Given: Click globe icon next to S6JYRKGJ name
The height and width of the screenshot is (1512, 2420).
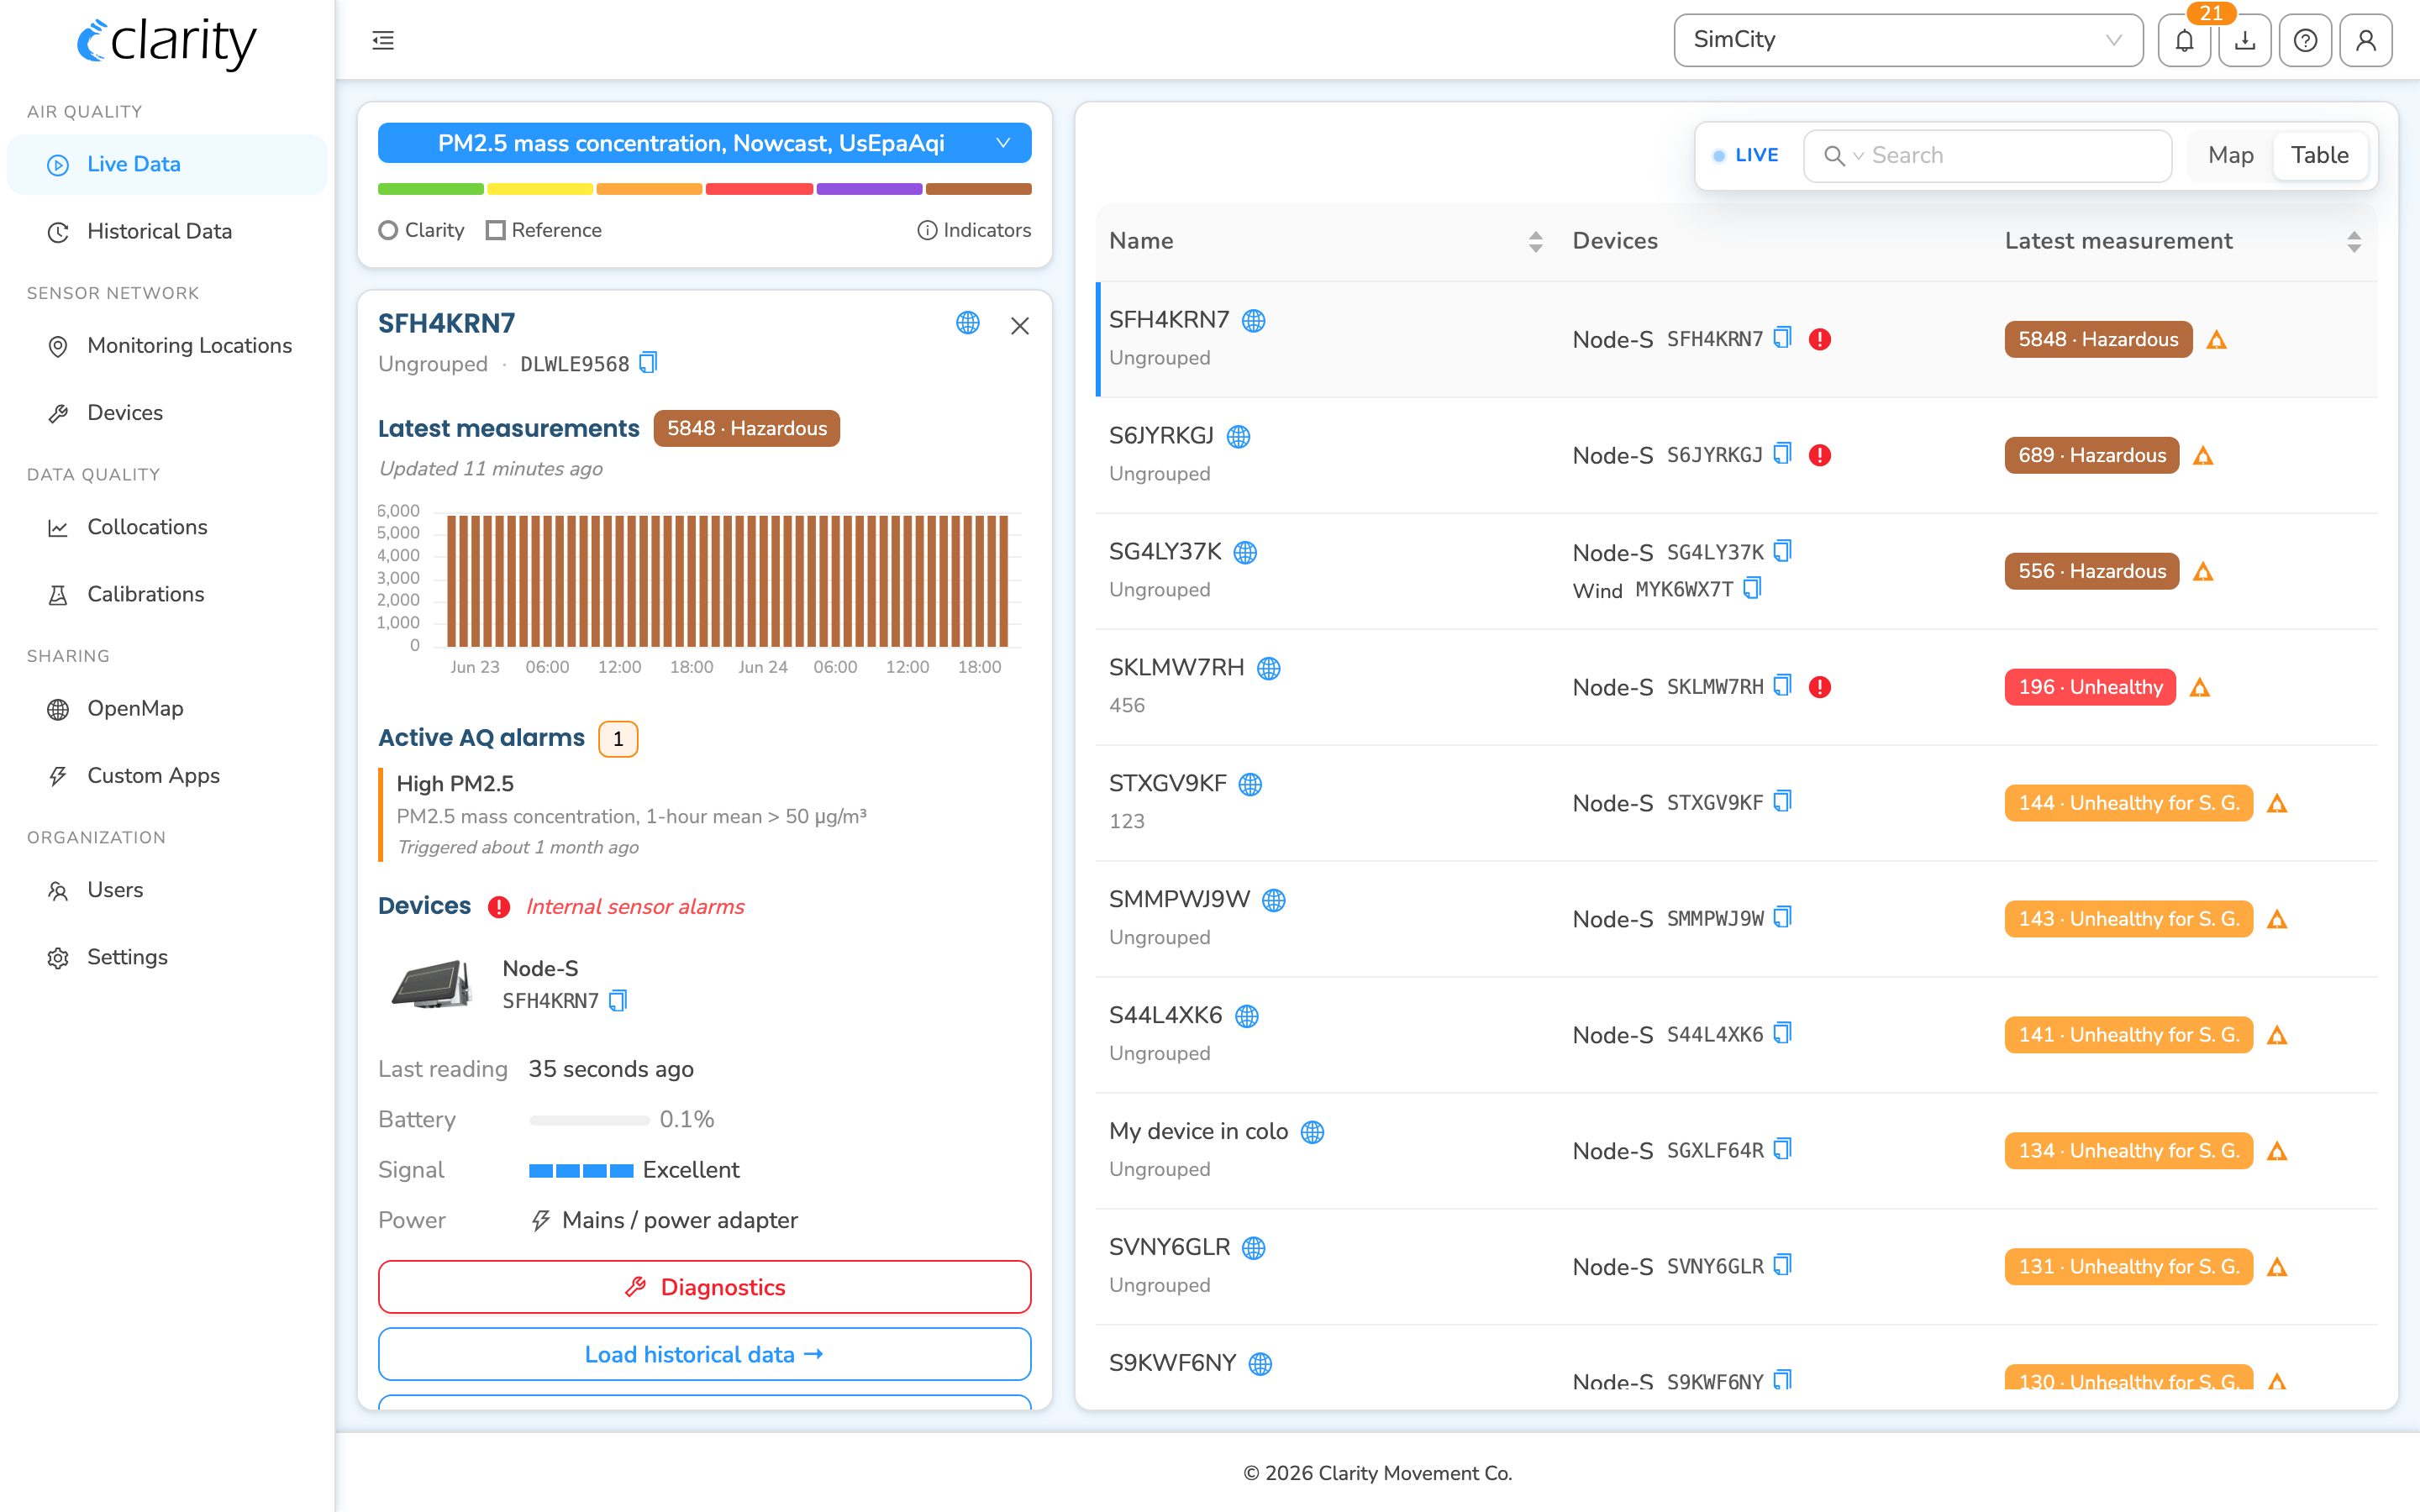Looking at the screenshot, I should coord(1238,436).
